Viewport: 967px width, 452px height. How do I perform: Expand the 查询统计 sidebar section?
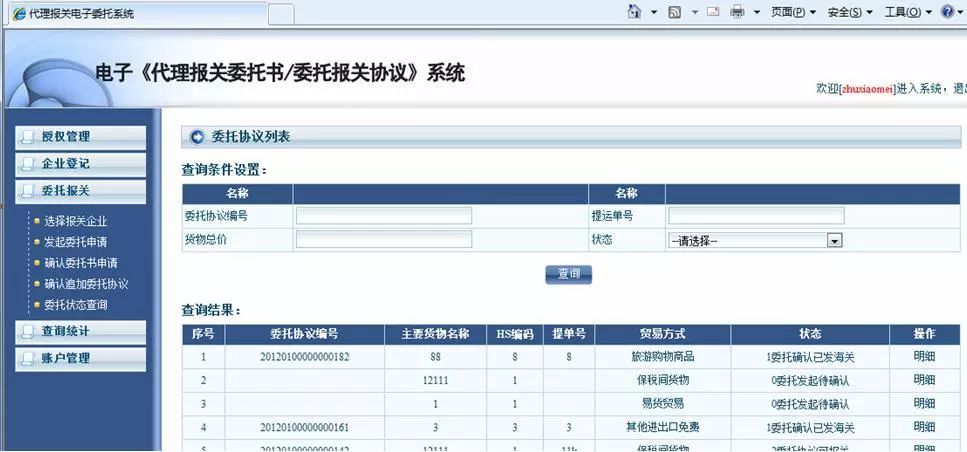coord(66,331)
